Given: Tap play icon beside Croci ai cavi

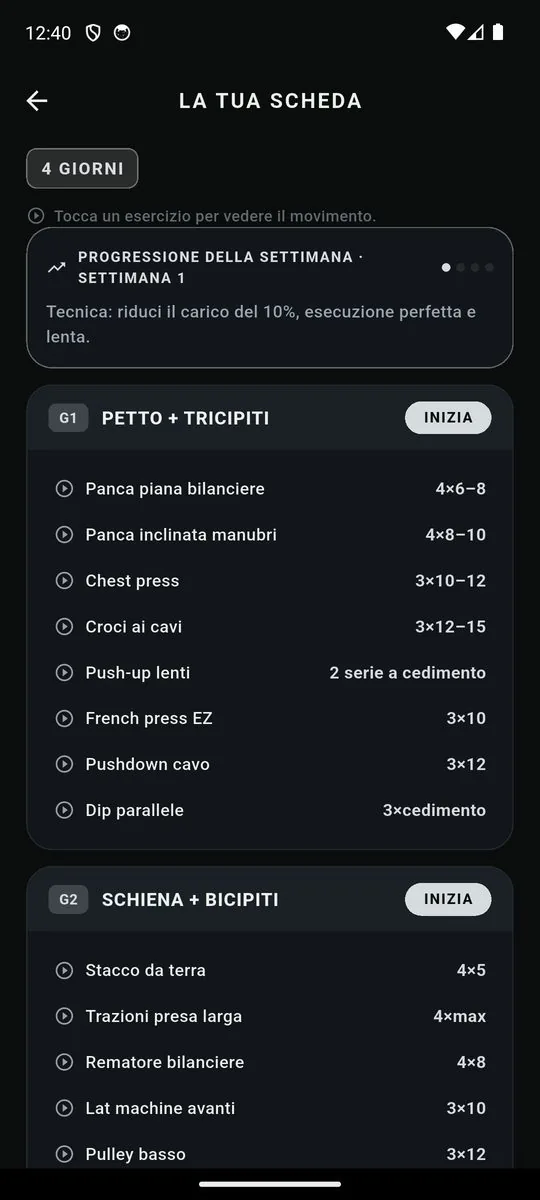Looking at the screenshot, I should point(64,627).
